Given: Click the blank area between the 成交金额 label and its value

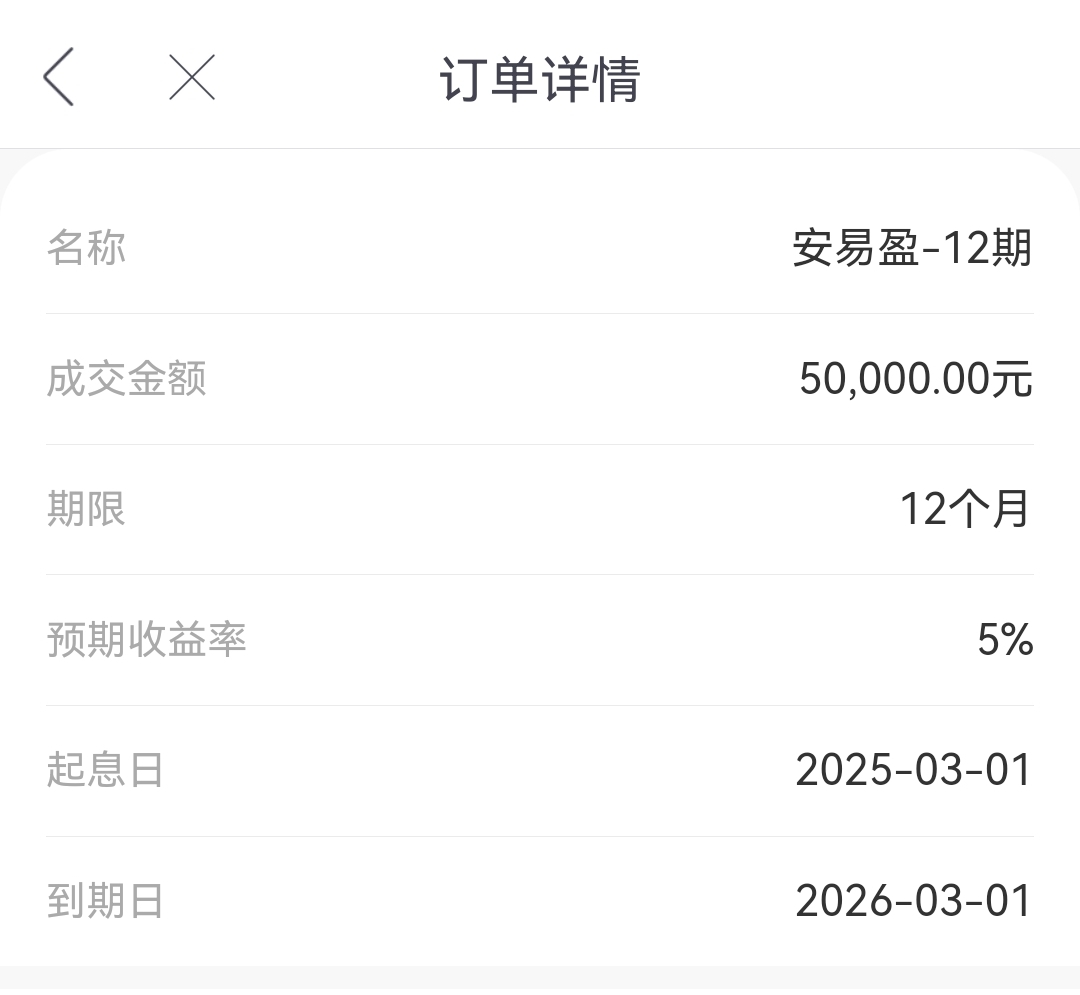Looking at the screenshot, I should [503, 379].
